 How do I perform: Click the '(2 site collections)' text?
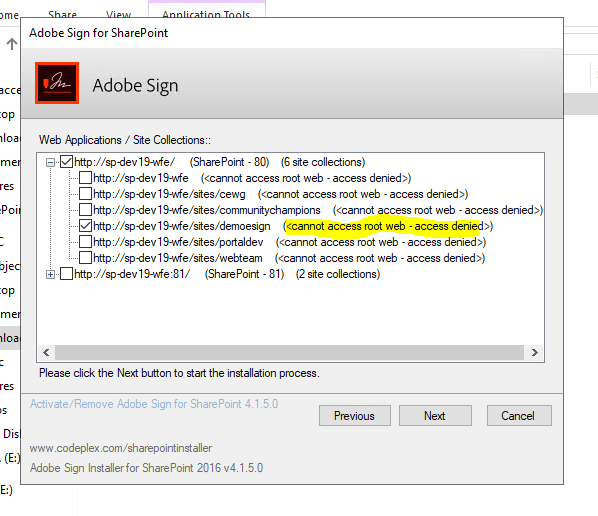point(338,274)
